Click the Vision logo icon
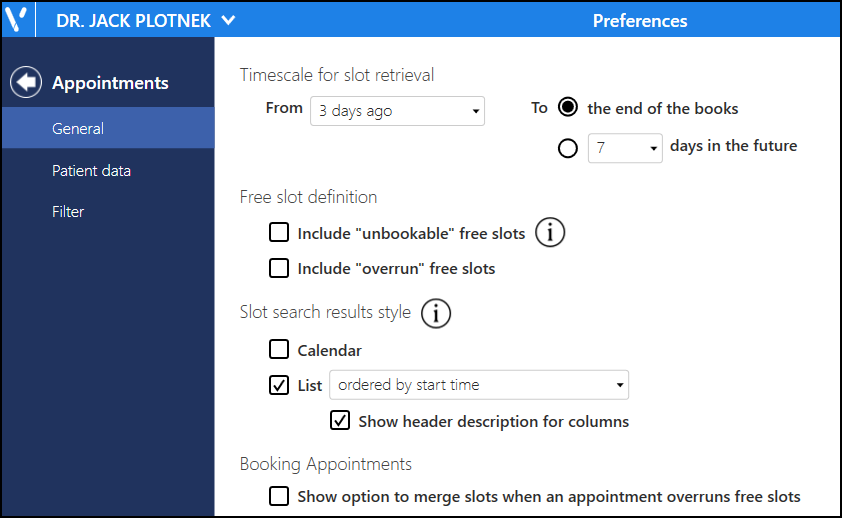This screenshot has height=518, width=842. coord(16,20)
